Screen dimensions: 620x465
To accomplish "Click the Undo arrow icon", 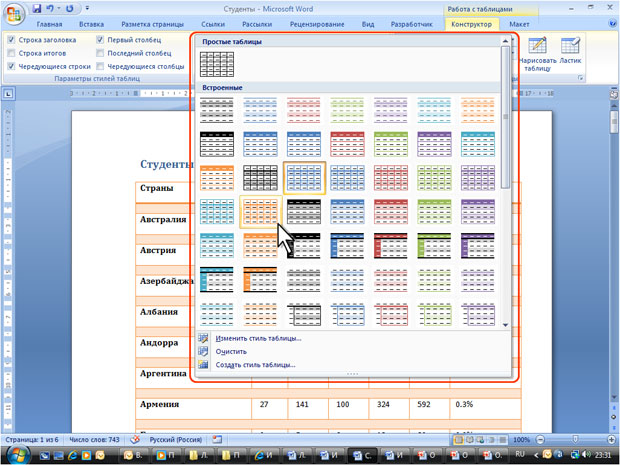I will pos(50,8).
